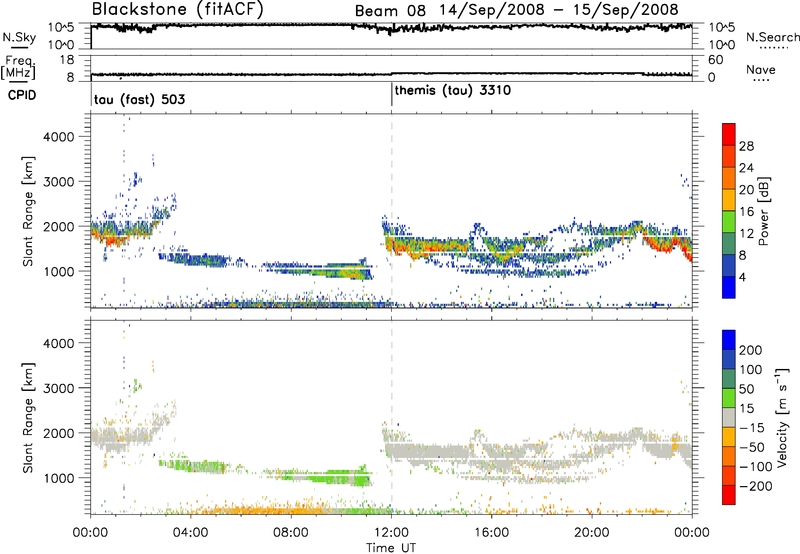Select the 'N.Sky' noise legend label
Image resolution: width=800 pixels, height=554 pixels.
[x=19, y=38]
